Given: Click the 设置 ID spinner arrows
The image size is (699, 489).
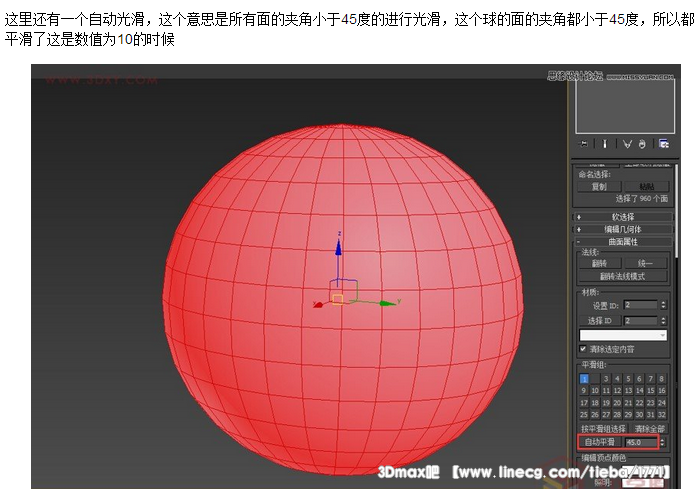Looking at the screenshot, I should 663,305.
